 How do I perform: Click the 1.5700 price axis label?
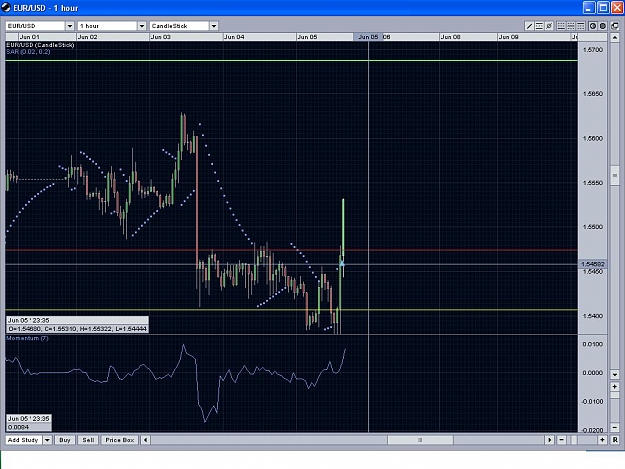point(593,50)
